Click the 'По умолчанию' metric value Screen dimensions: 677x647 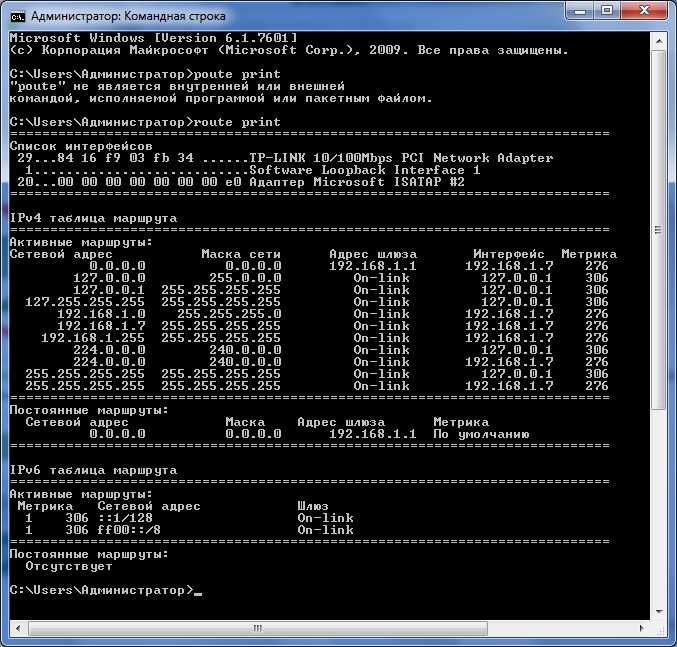pos(481,434)
